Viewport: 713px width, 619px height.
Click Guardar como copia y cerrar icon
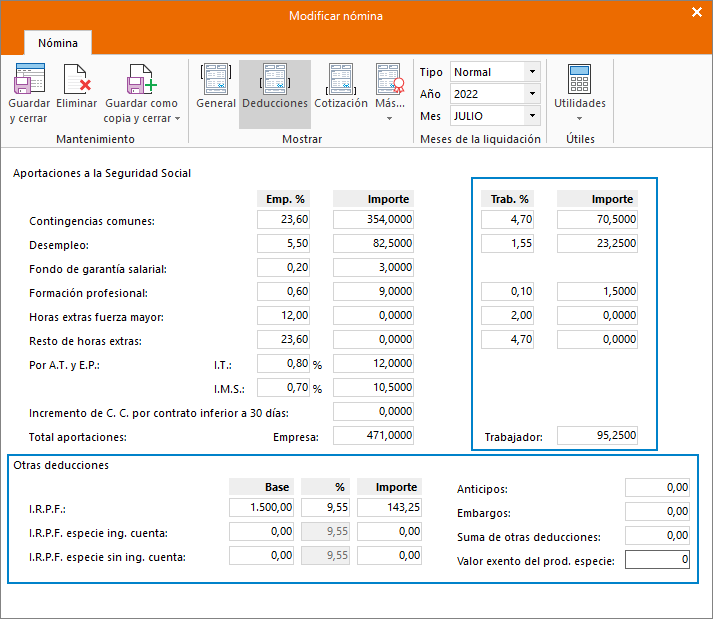click(141, 80)
